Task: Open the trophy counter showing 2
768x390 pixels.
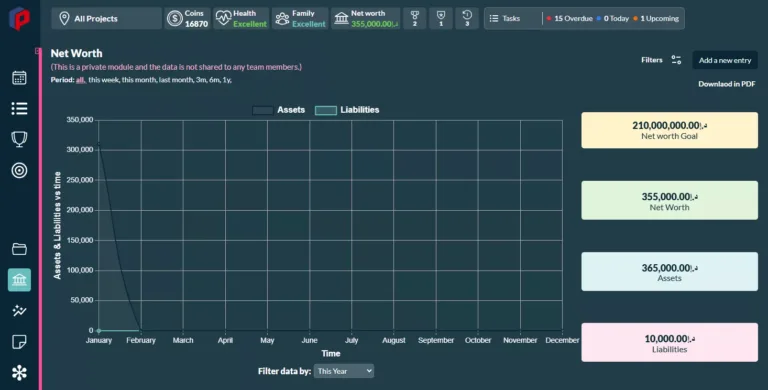Action: (415, 19)
